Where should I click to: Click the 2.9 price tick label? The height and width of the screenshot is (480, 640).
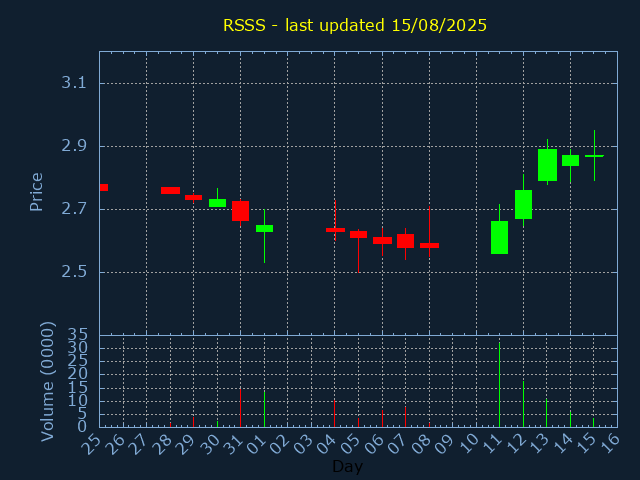(74, 146)
